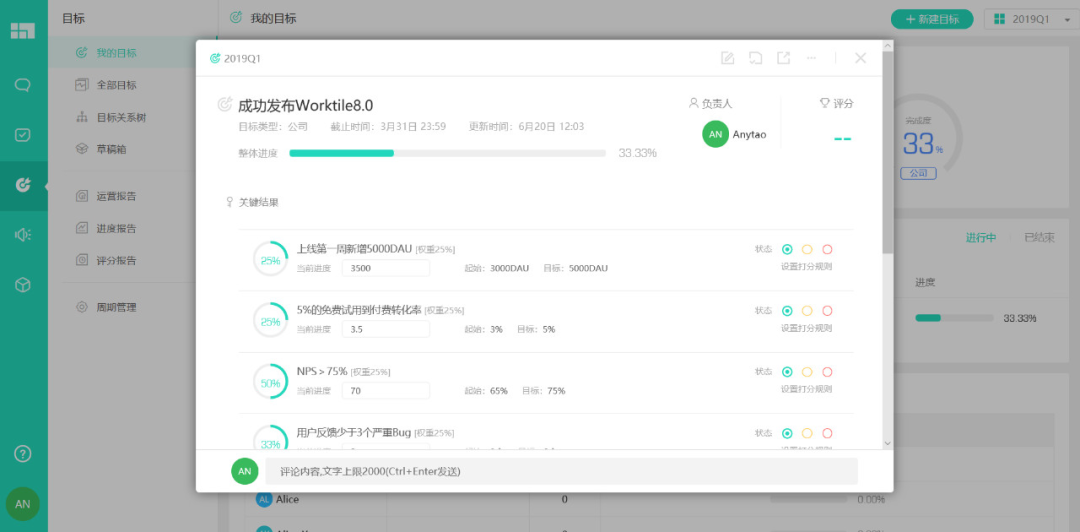Viewport: 1080px width, 532px height.
Task: Click 设置打分规则 for NPS > 75%
Action: pos(807,389)
